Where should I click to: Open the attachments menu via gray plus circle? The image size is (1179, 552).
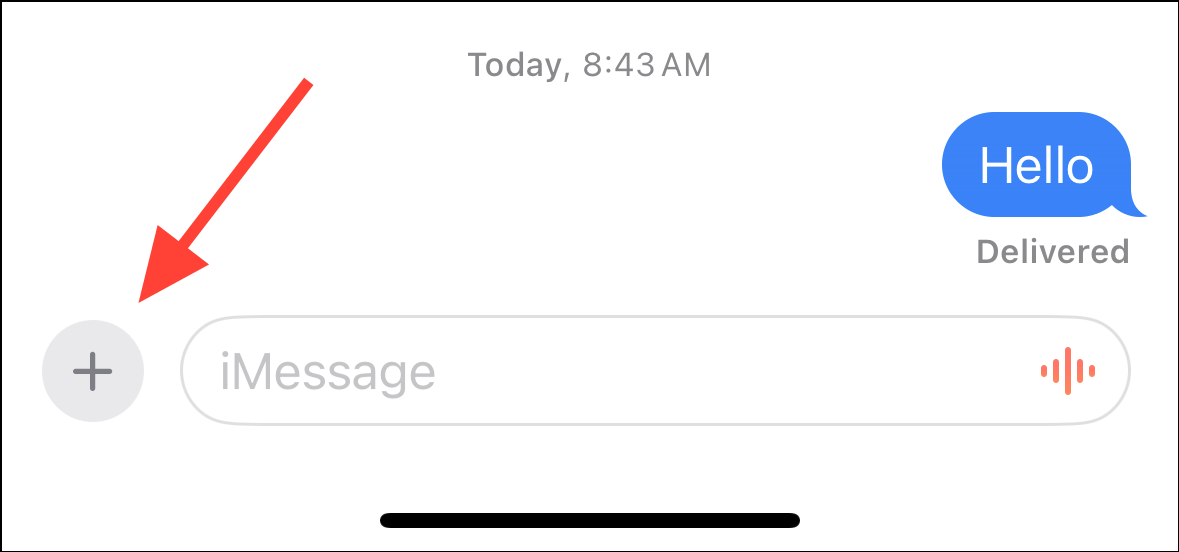point(92,371)
